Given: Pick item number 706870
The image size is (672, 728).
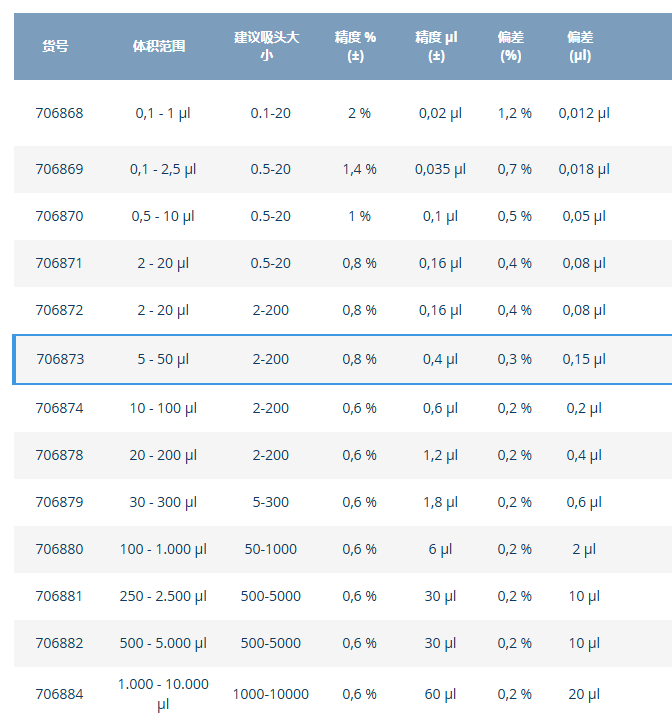Looking at the screenshot, I should [x=59, y=216].
